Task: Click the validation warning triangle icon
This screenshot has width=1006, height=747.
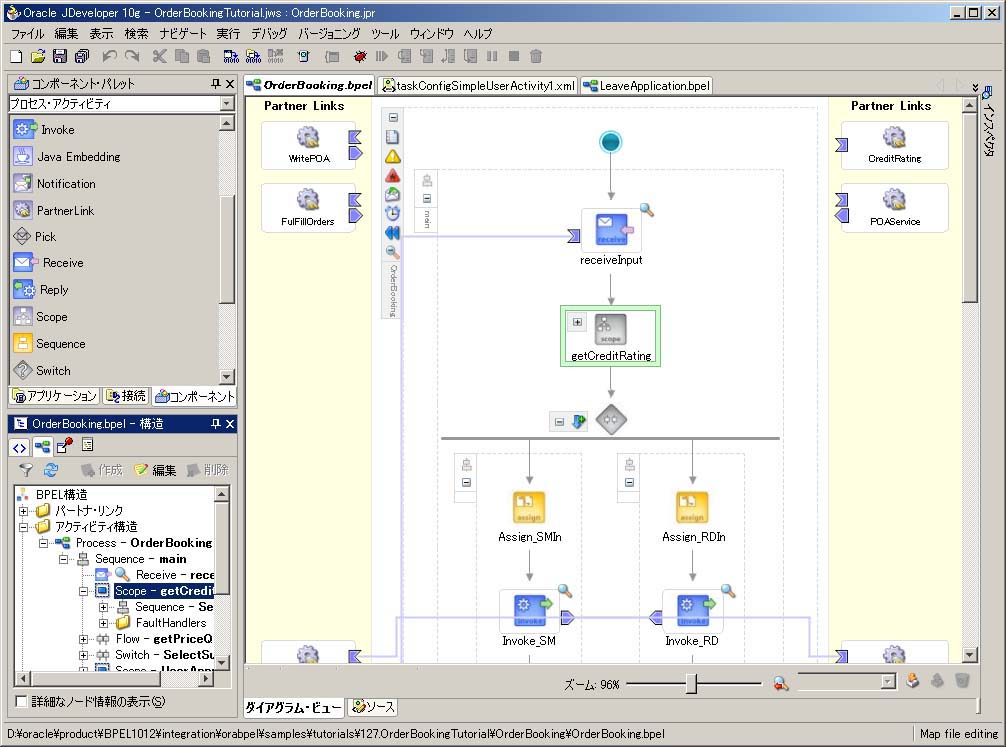Action: click(393, 156)
